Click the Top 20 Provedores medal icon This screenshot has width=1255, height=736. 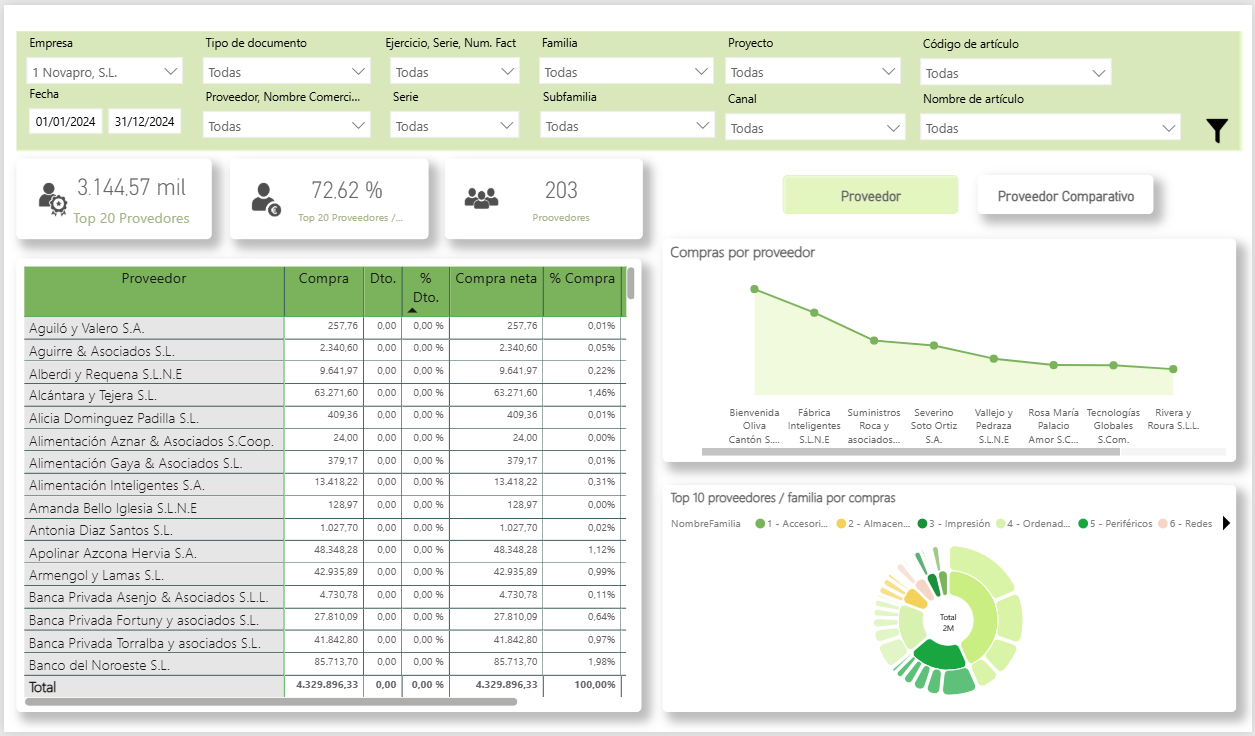52,198
